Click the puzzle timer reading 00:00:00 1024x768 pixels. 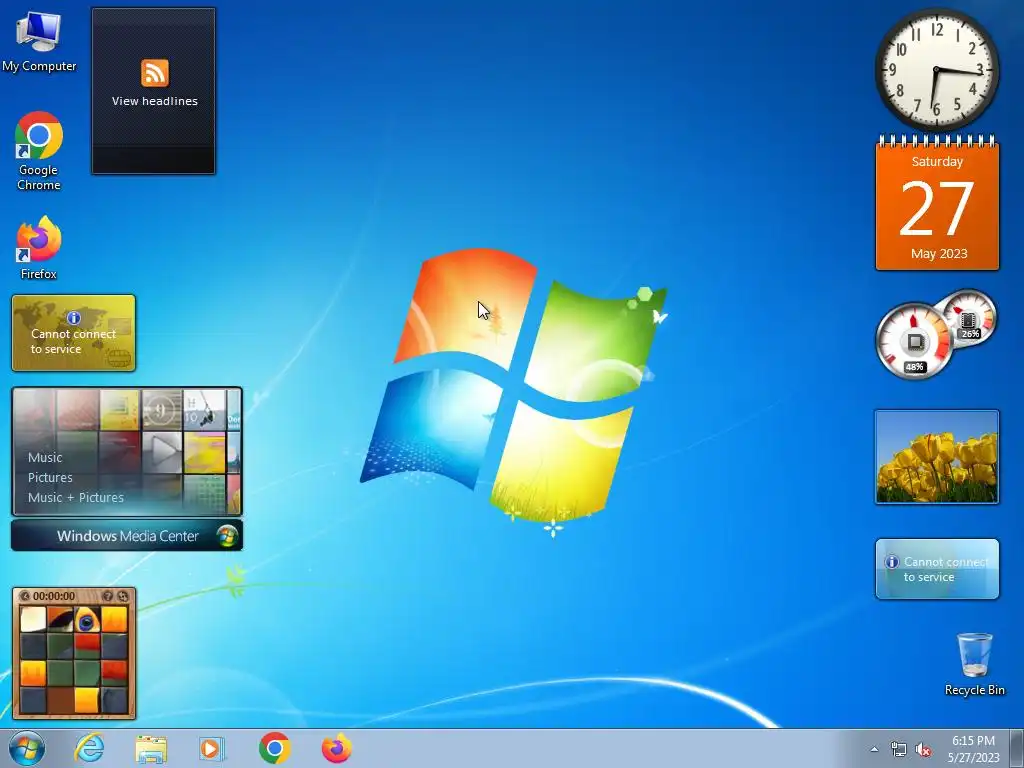pyautogui.click(x=54, y=596)
